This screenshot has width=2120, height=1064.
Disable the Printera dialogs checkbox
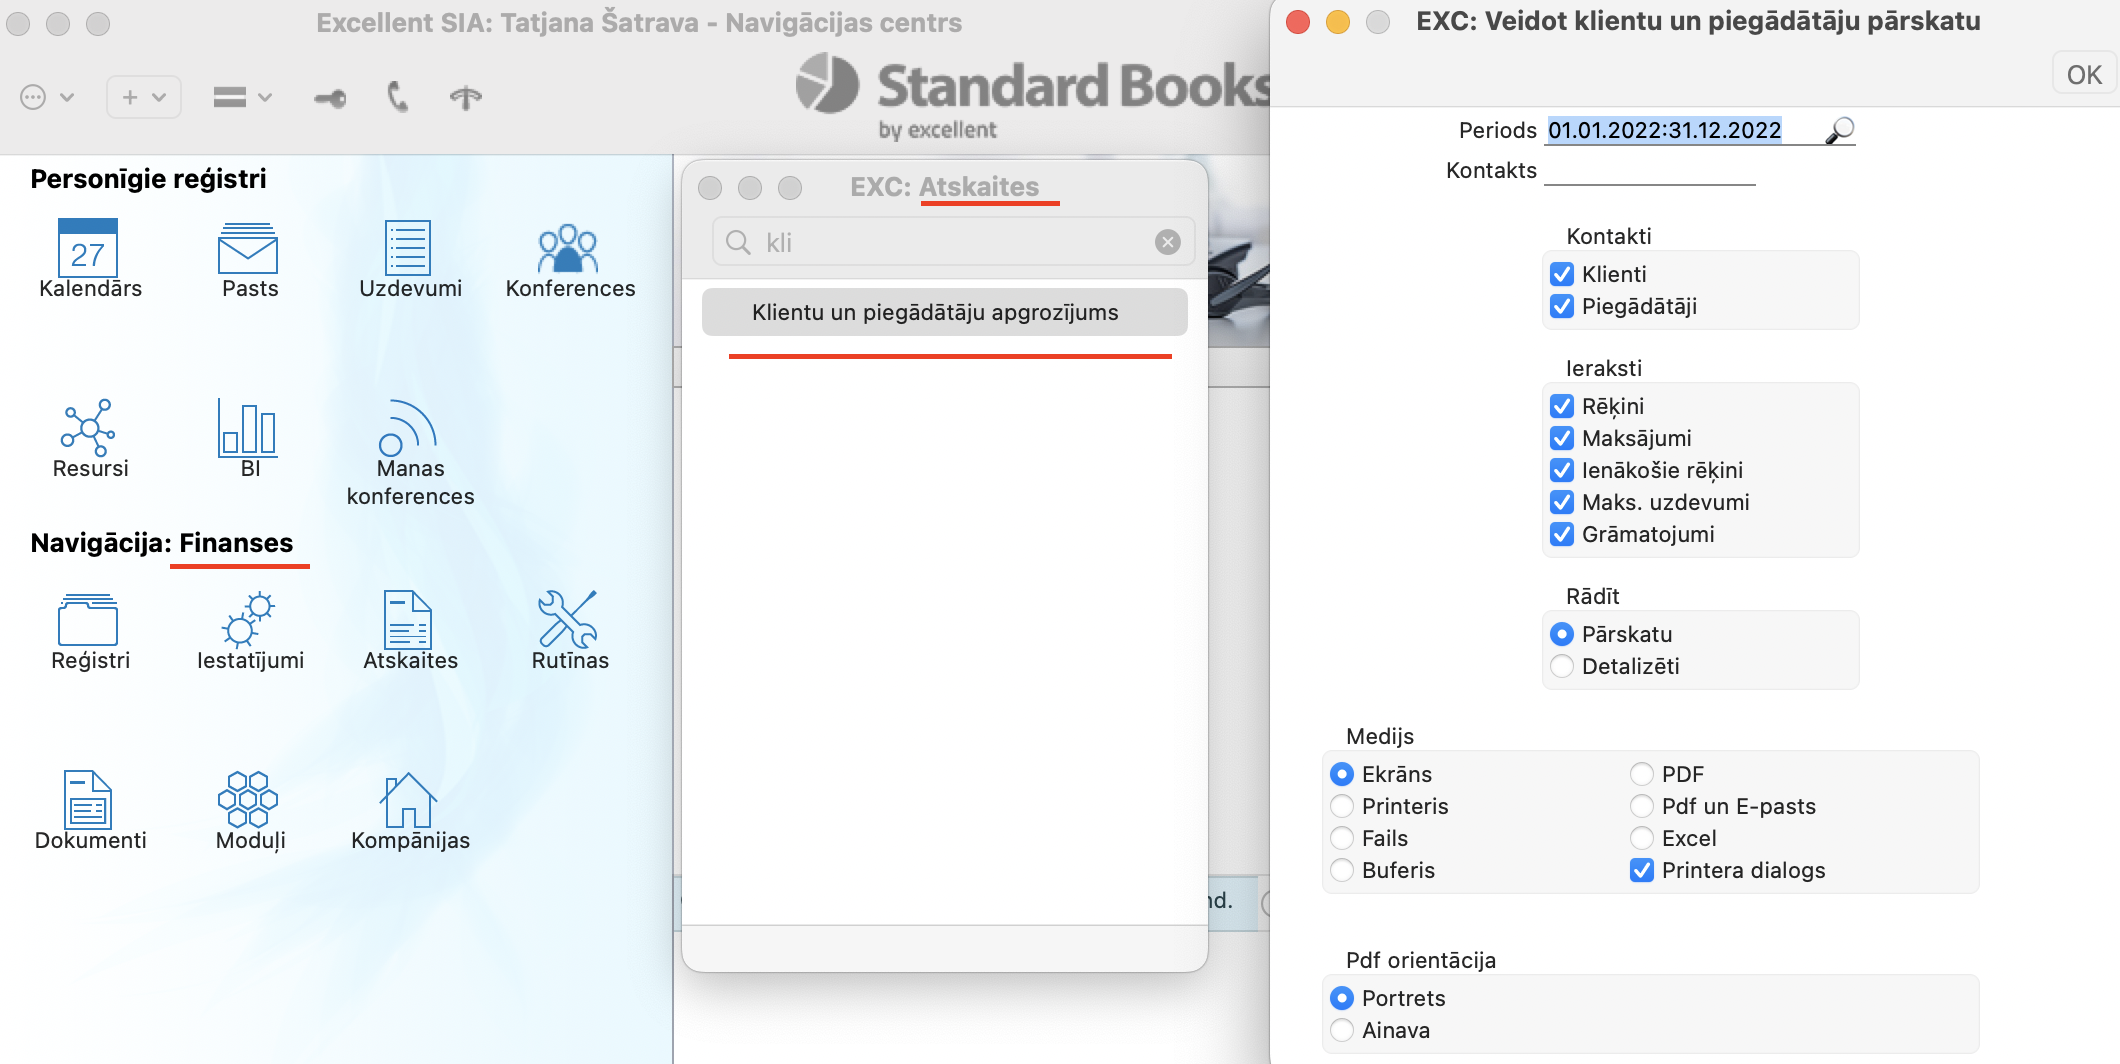pos(1642,871)
